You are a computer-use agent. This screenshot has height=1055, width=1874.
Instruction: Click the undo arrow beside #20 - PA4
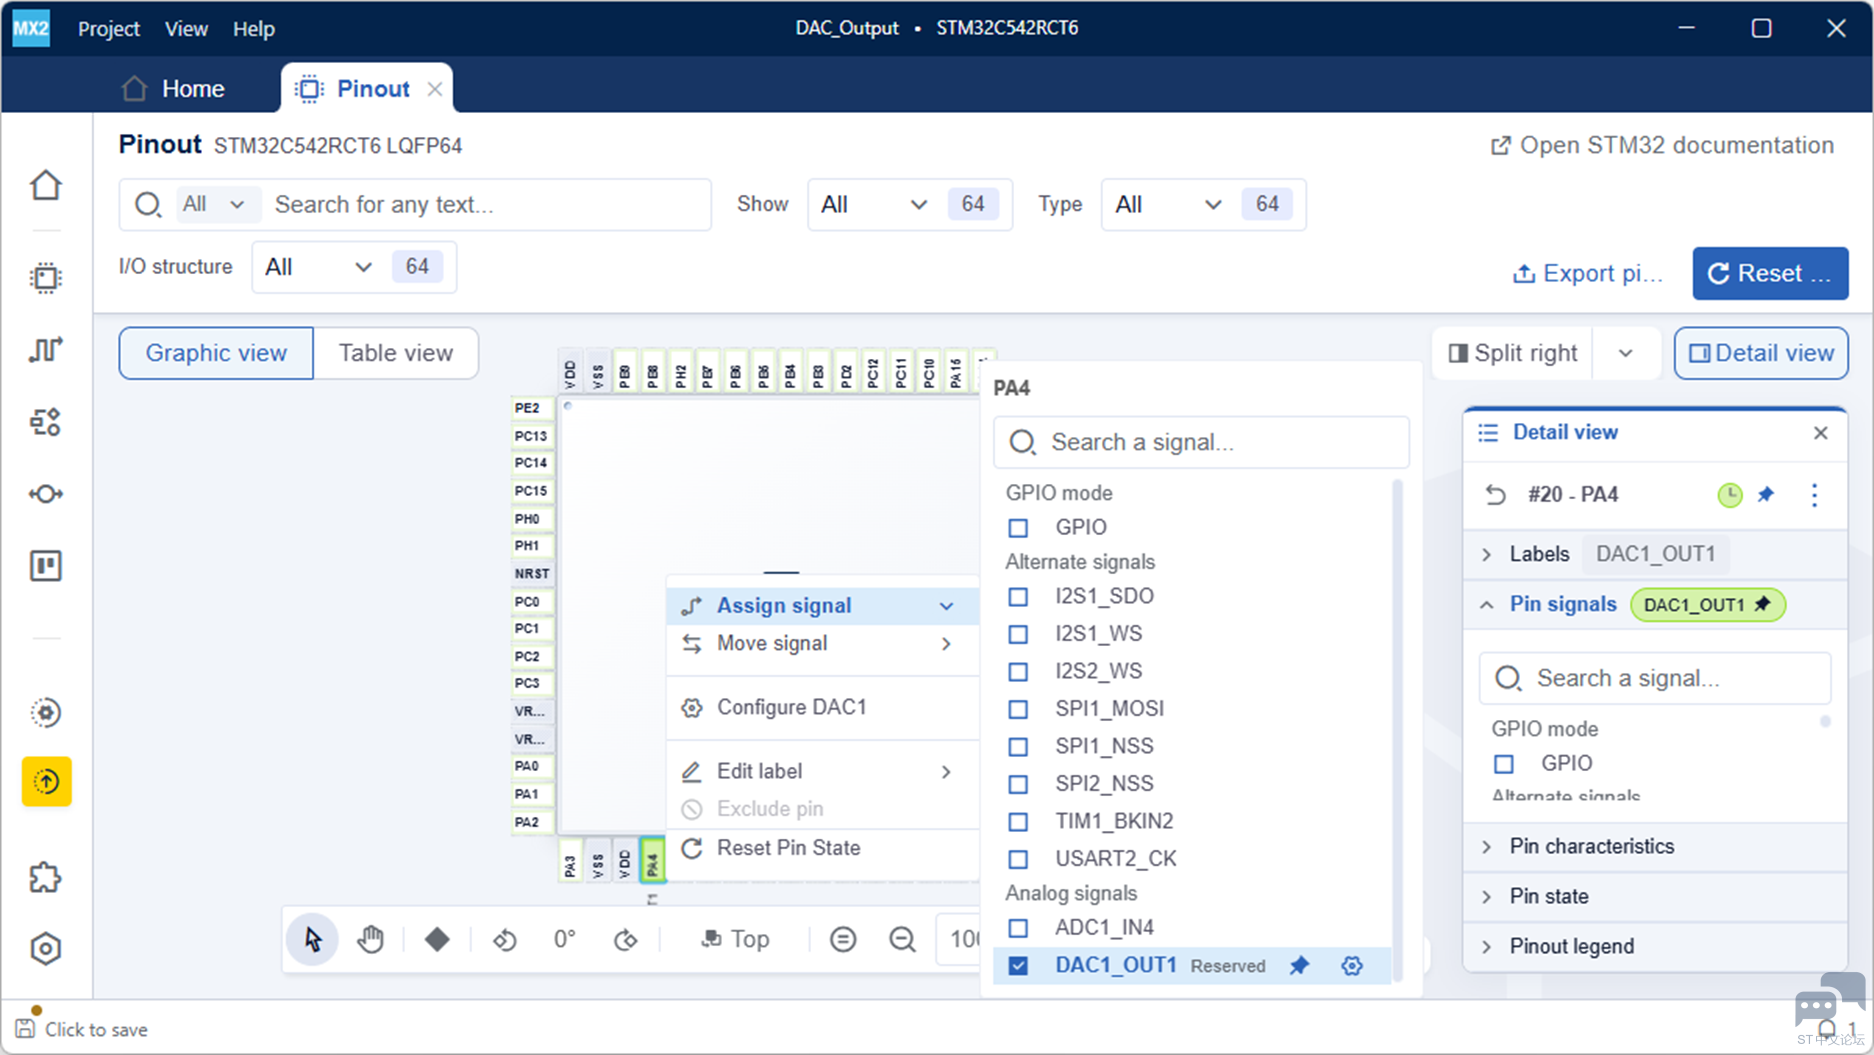pyautogui.click(x=1495, y=494)
